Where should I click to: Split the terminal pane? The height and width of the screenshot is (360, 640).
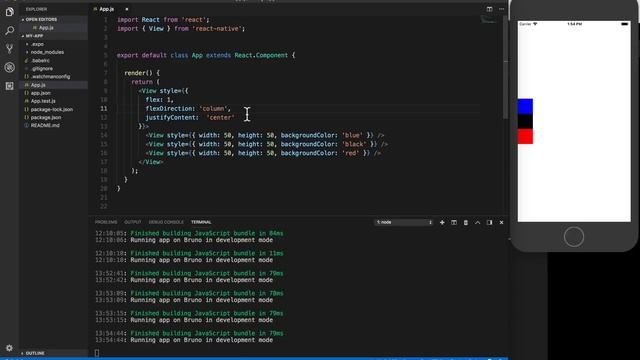pyautogui.click(x=454, y=222)
